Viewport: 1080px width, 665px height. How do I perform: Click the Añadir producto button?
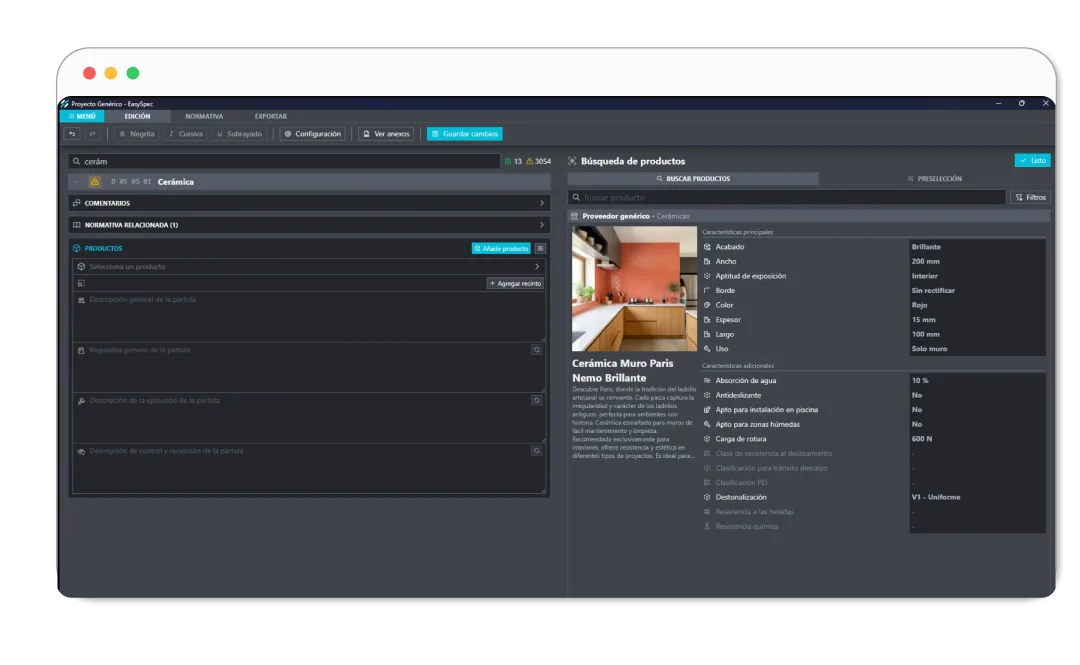(x=501, y=248)
